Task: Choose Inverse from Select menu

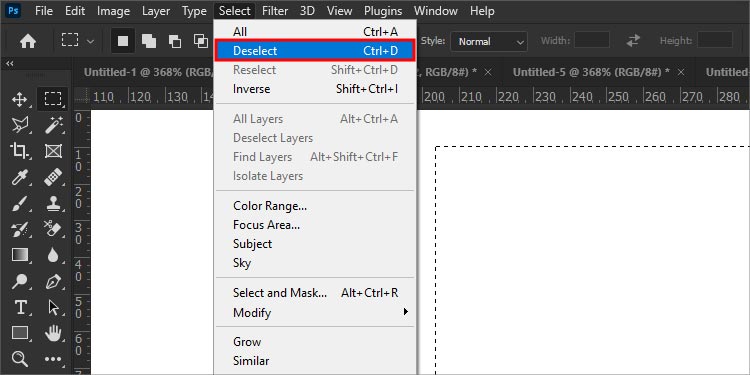Action: pyautogui.click(x=316, y=89)
